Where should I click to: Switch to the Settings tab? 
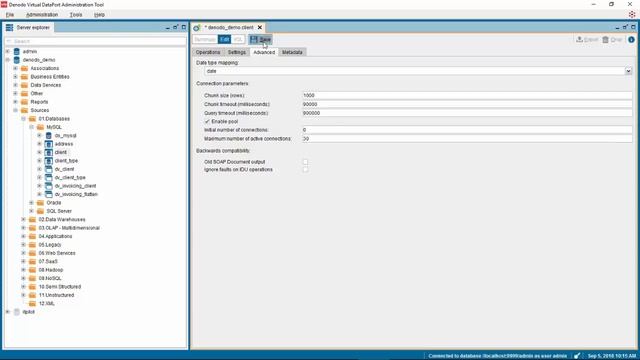(237, 52)
